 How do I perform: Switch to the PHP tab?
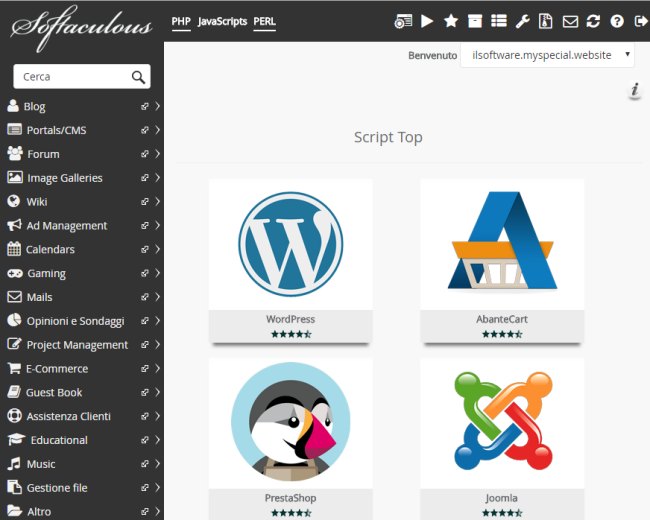coord(181,22)
